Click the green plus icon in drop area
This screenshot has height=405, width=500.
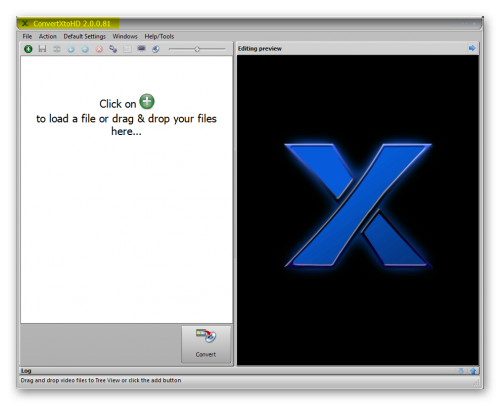point(147,102)
